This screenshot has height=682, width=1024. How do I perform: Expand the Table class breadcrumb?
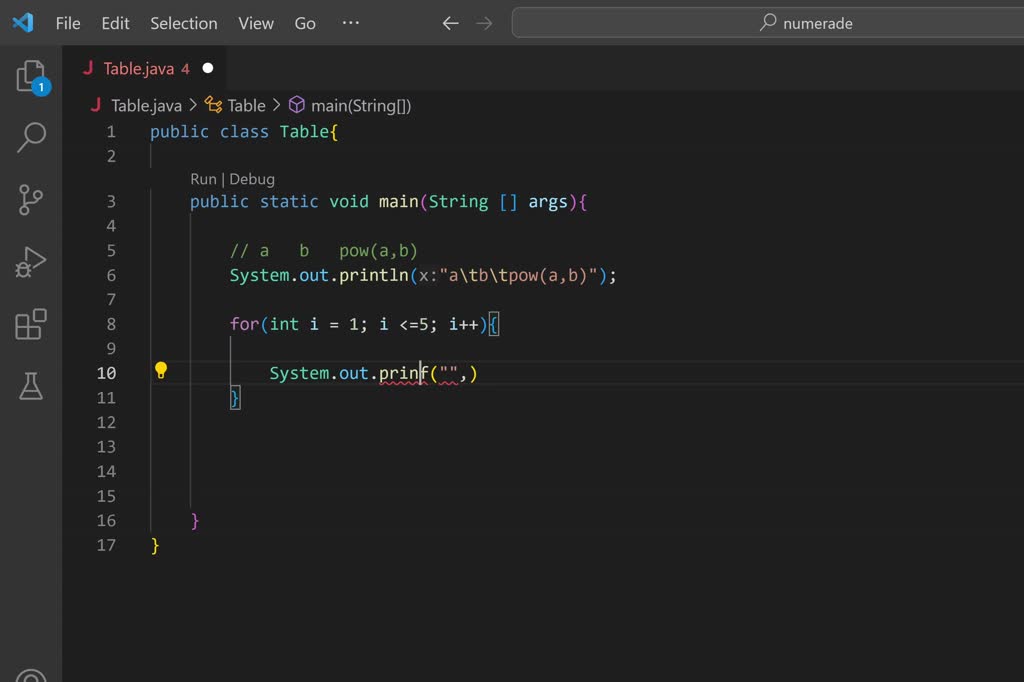(246, 105)
